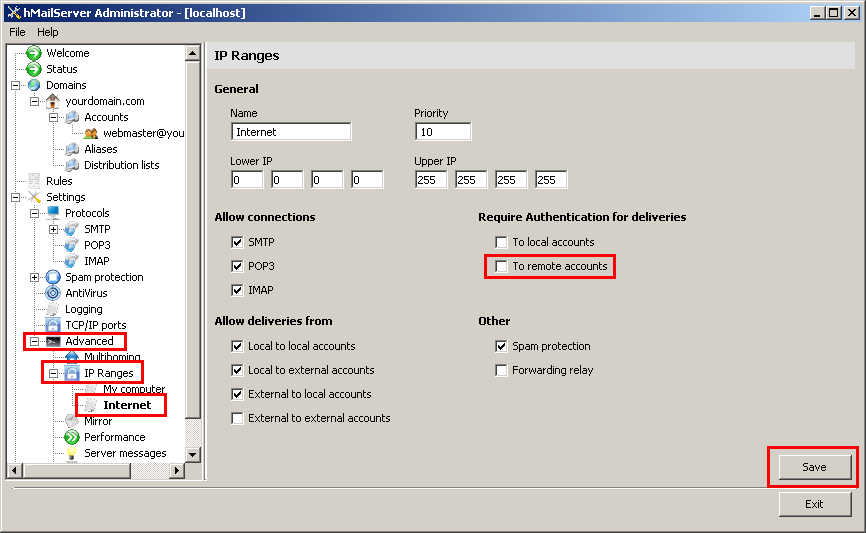866x533 pixels.
Task: Click the TCP/IP ports lock icon
Action: click(53, 325)
